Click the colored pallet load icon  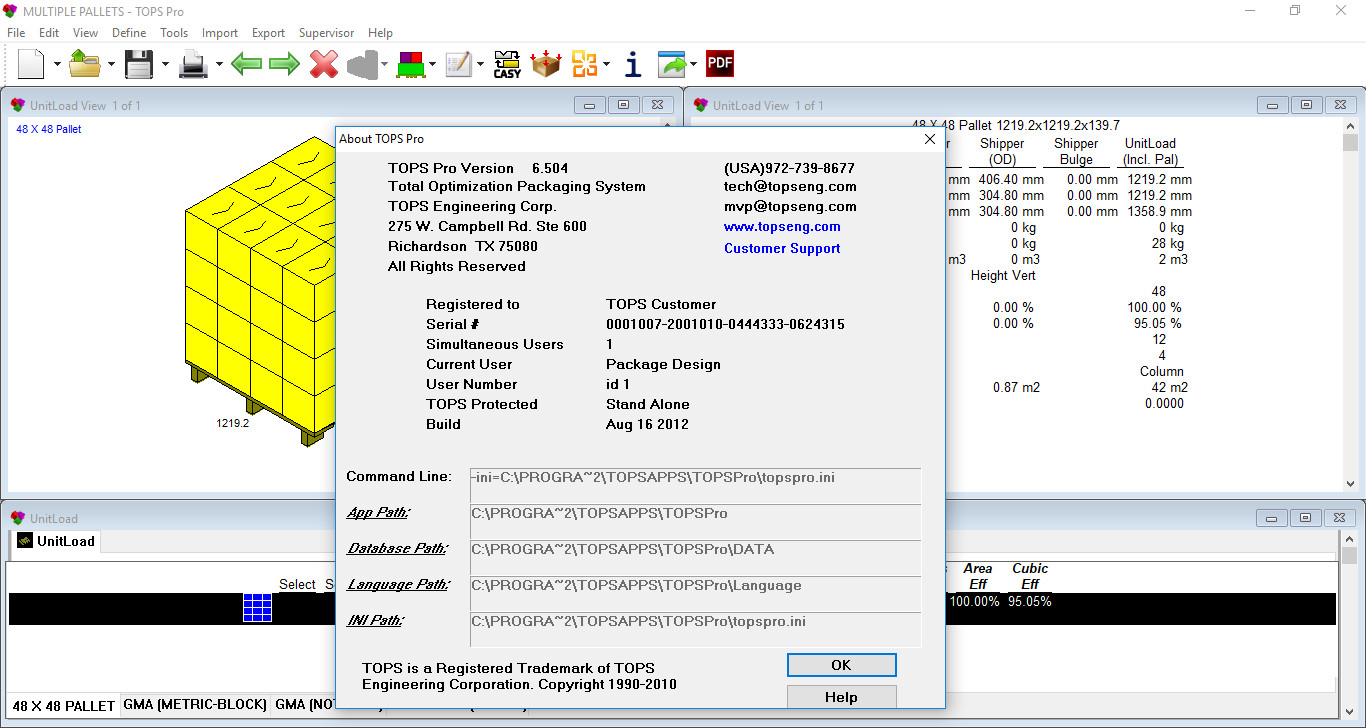[x=410, y=65]
